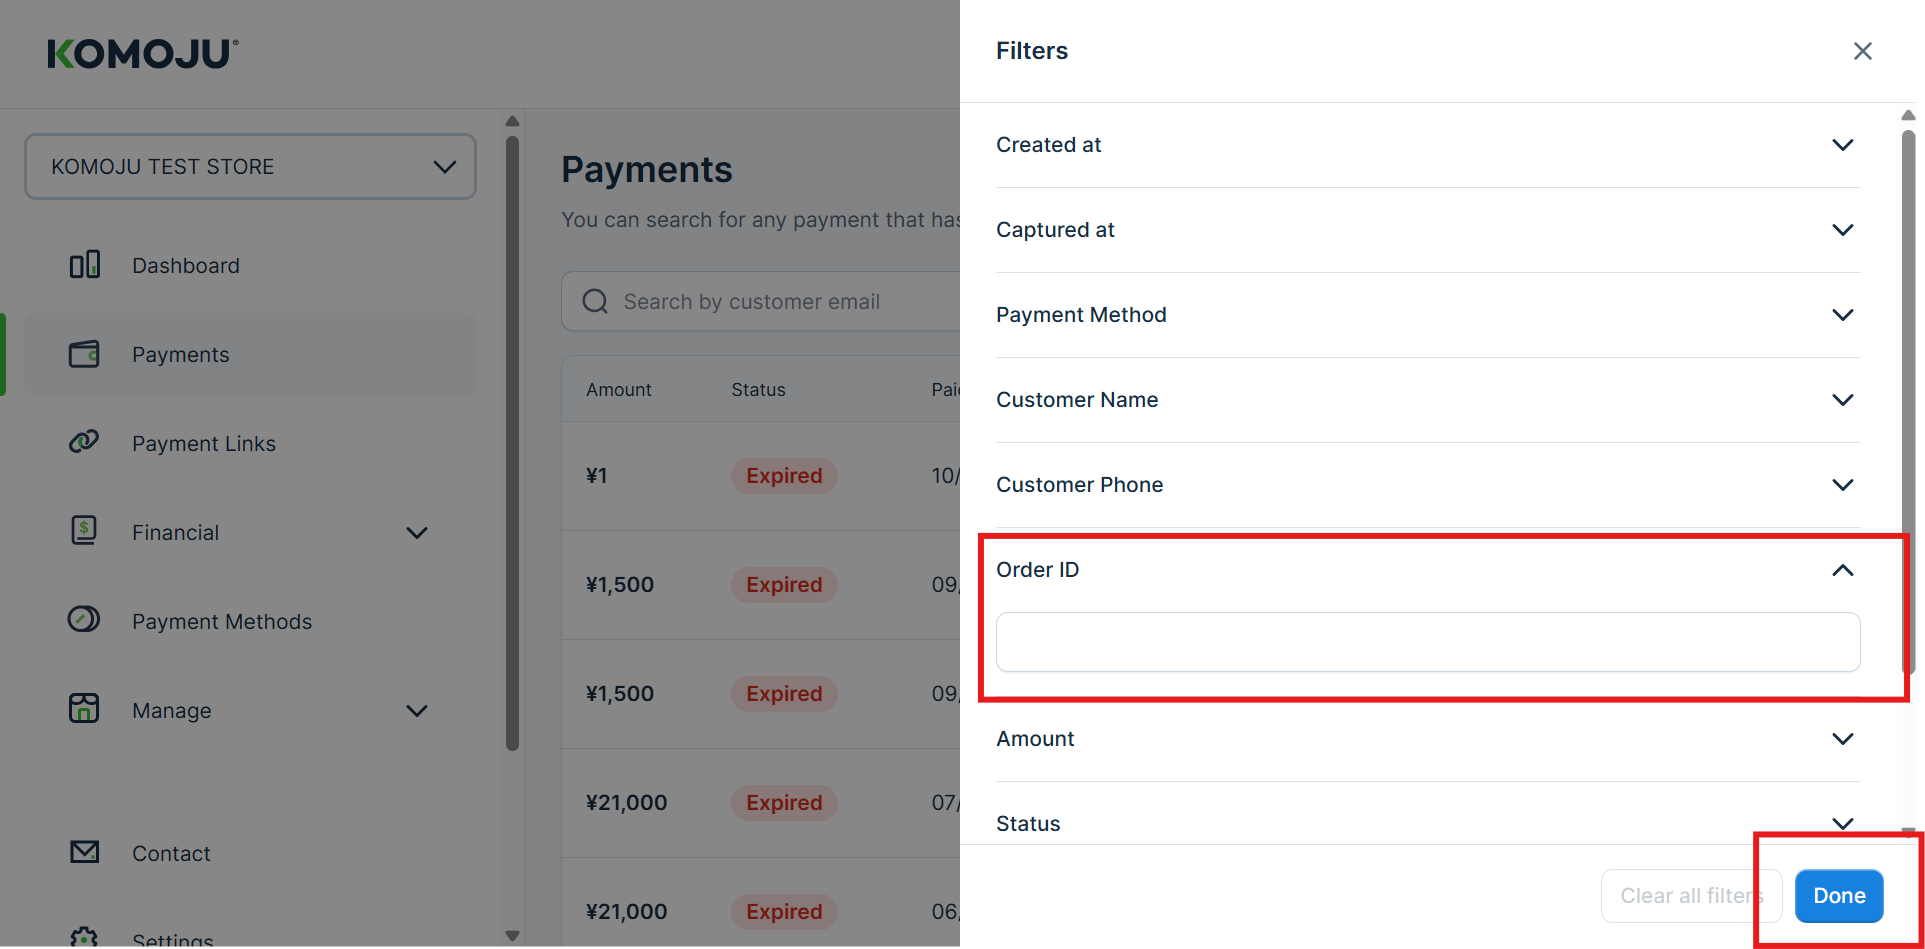Click the Contact envelope icon
The width and height of the screenshot is (1925, 949).
(x=85, y=852)
